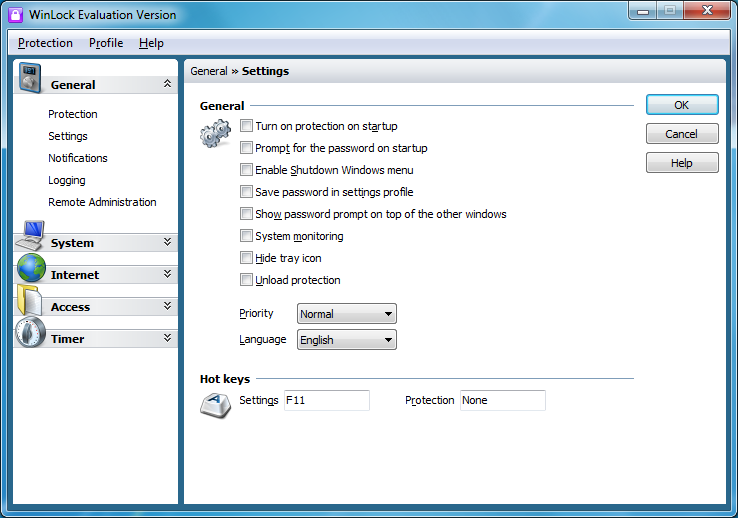Click the WinLock purple lock title icon
Viewport: 738px width, 518px height.
point(16,15)
